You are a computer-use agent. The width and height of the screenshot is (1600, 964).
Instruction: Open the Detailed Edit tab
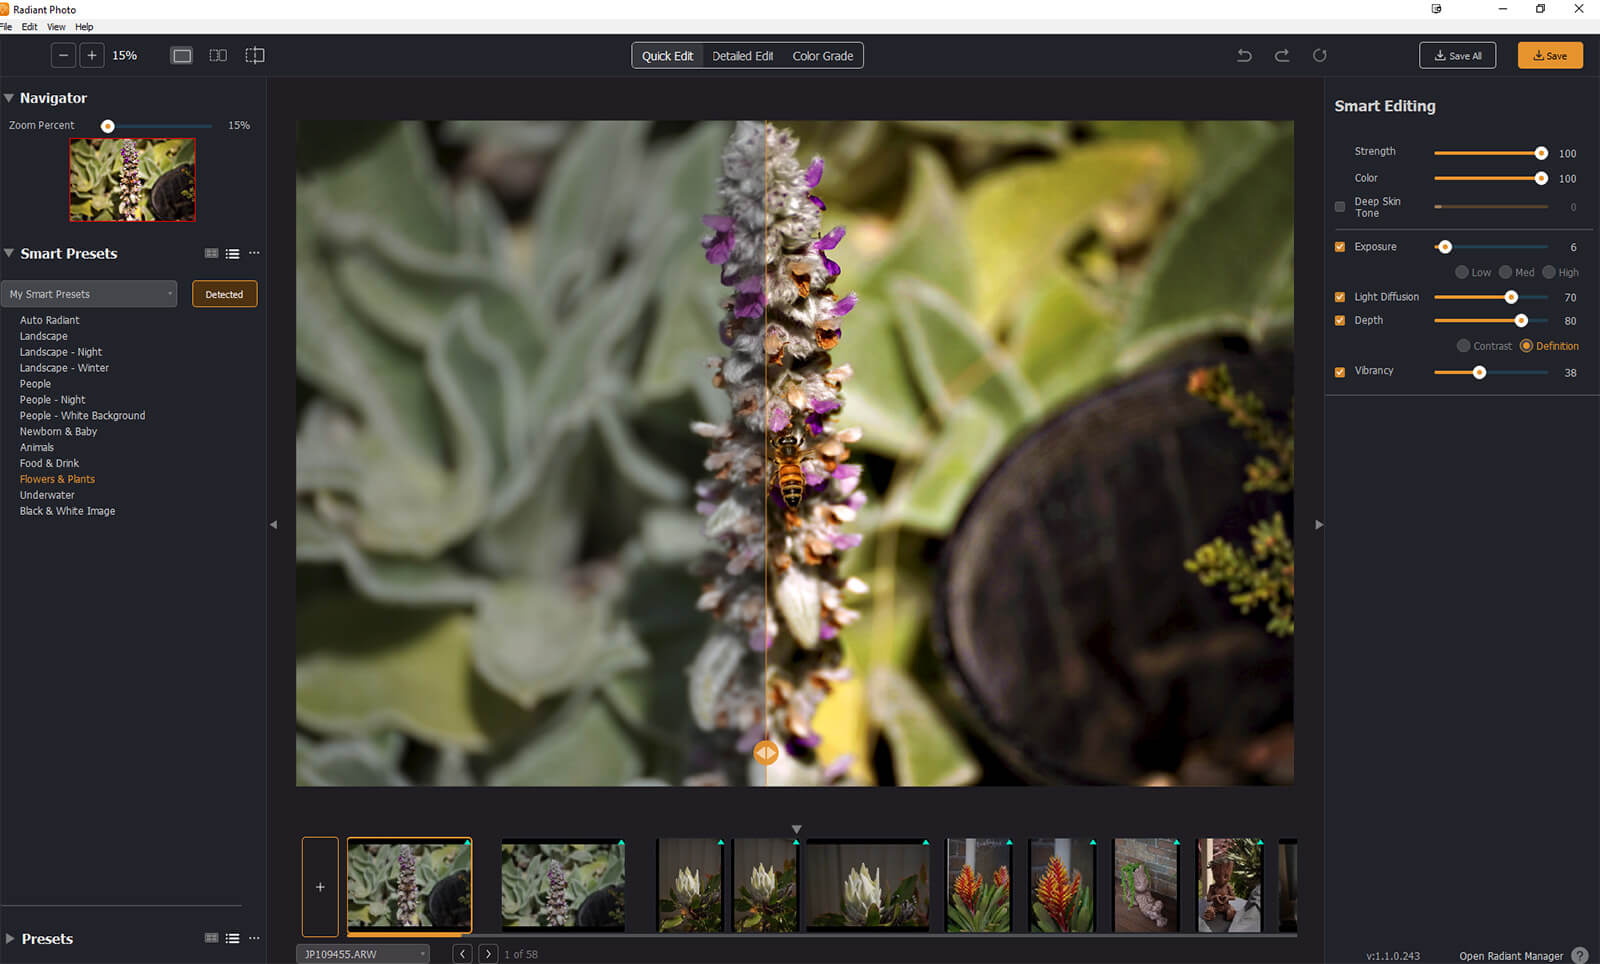[x=742, y=56]
